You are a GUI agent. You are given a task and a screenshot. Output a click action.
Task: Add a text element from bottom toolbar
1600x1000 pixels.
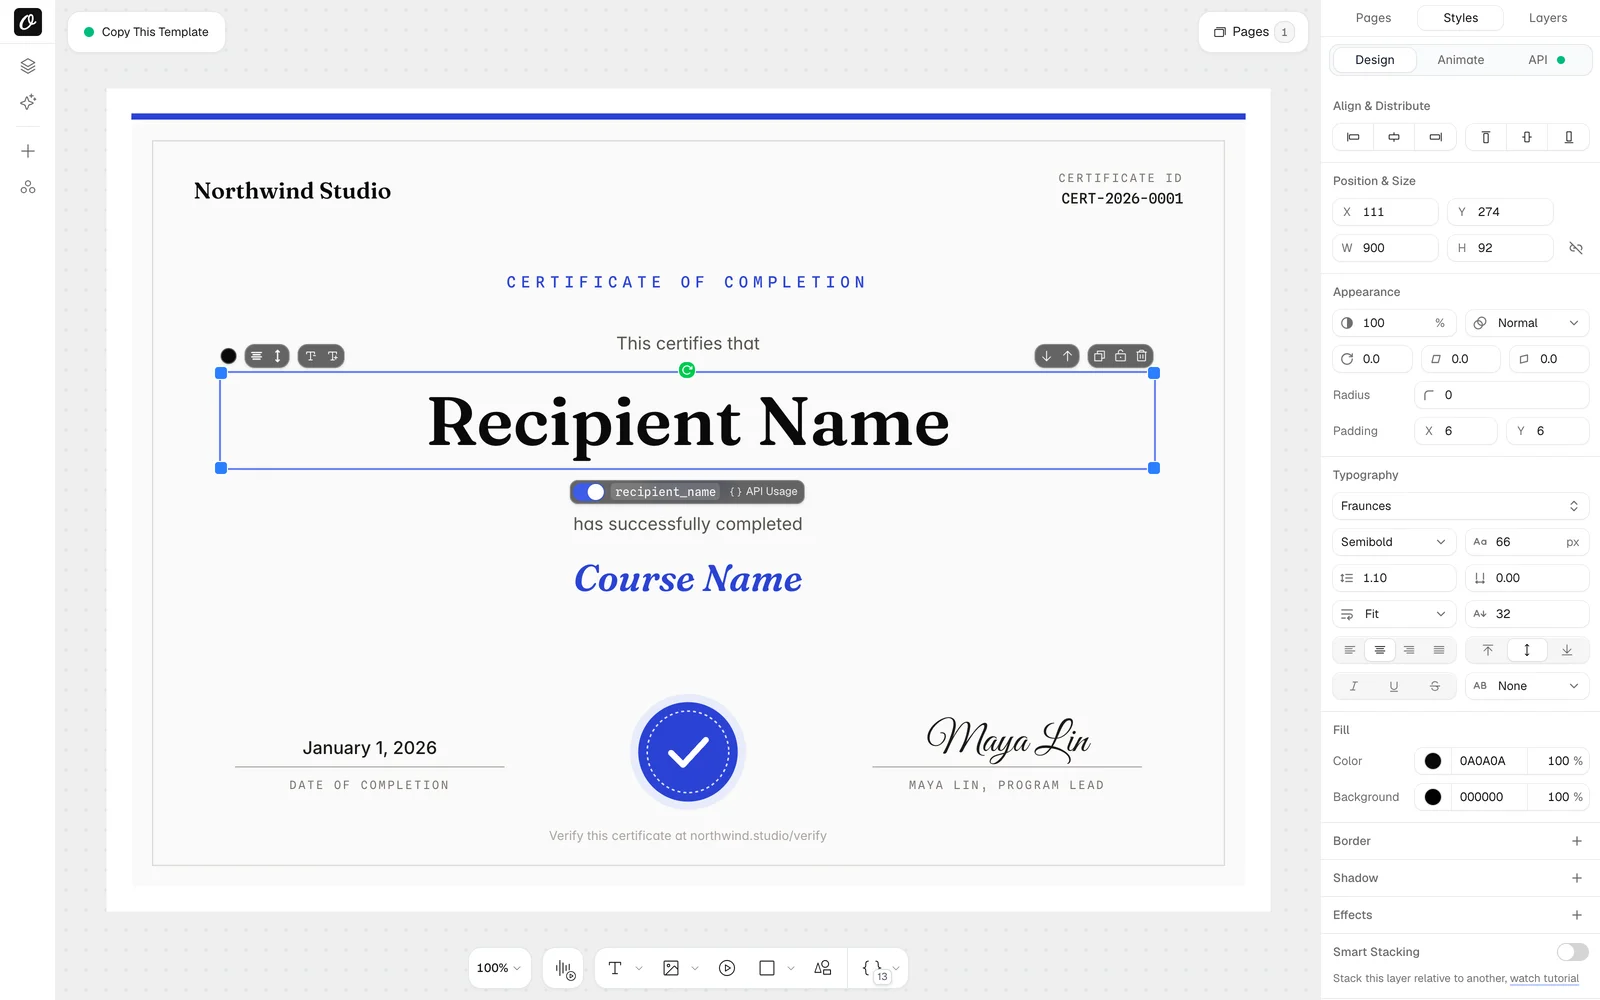(615, 968)
